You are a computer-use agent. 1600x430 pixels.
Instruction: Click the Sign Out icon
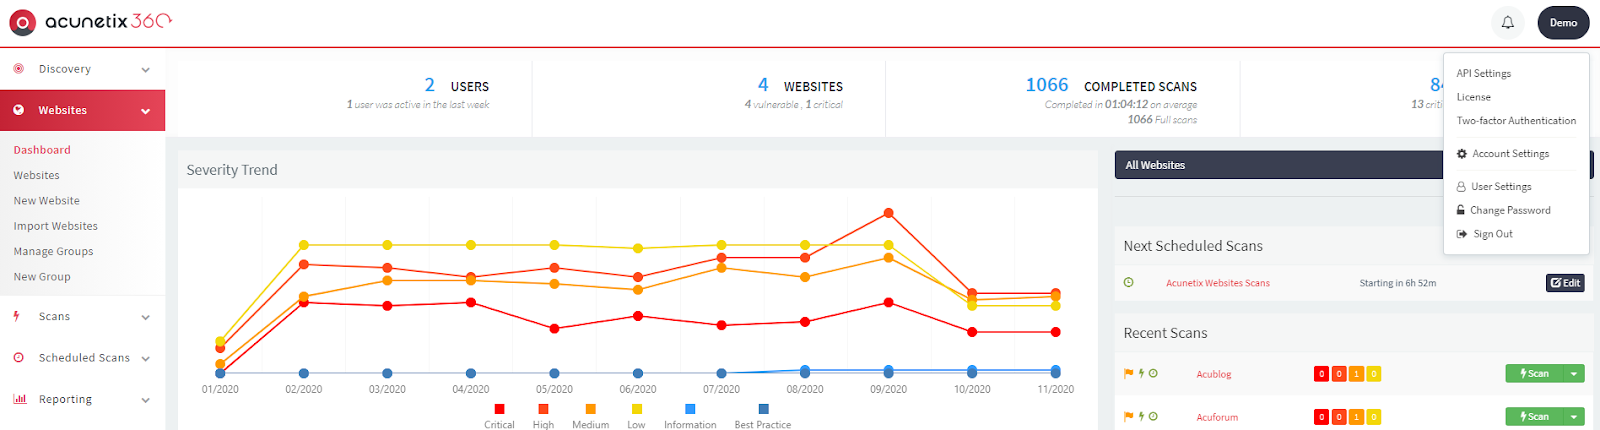pyautogui.click(x=1462, y=234)
